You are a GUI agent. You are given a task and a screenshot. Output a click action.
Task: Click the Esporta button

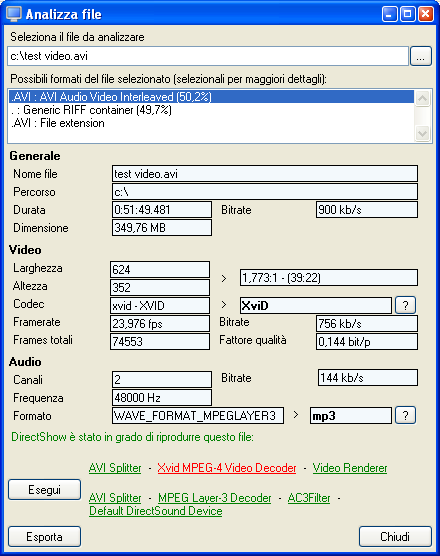(x=44, y=536)
